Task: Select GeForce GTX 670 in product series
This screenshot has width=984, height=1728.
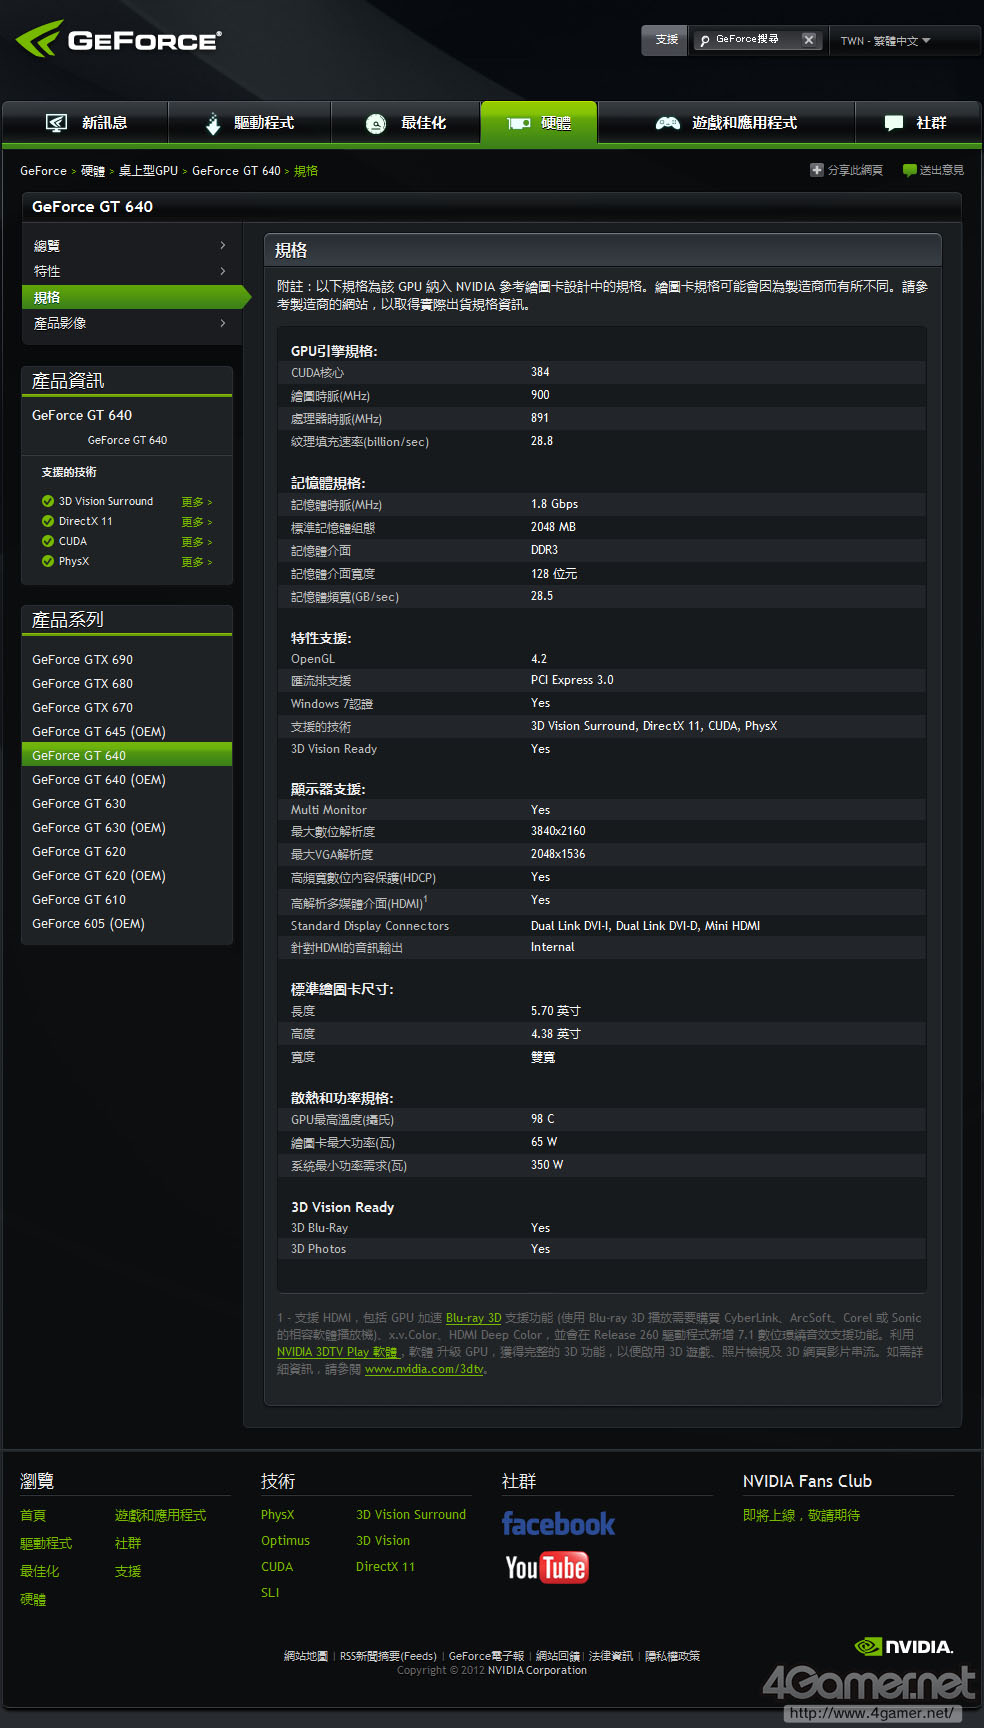Action: 82,708
